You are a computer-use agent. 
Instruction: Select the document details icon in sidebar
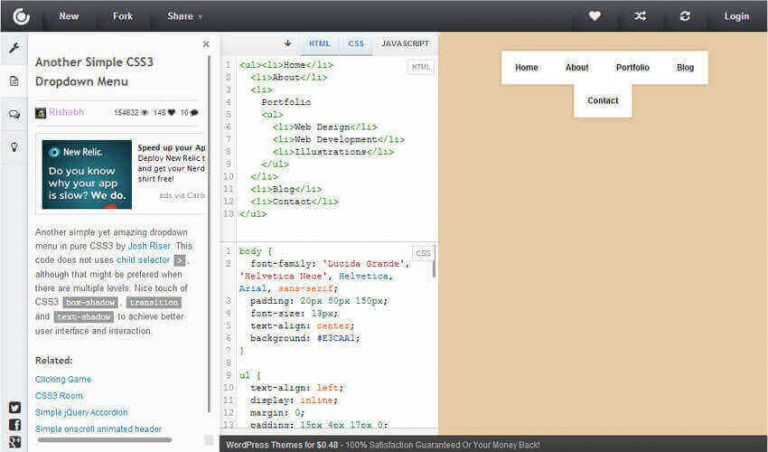click(14, 81)
